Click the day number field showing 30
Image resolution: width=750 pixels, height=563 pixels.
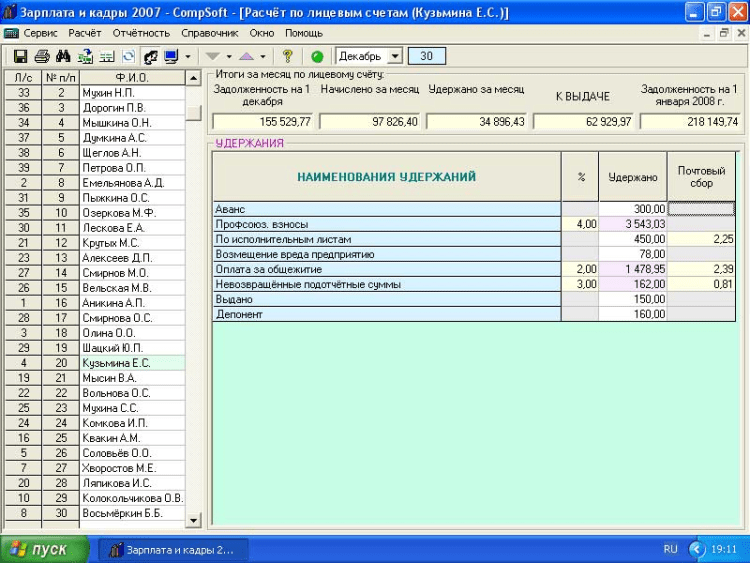pos(427,57)
